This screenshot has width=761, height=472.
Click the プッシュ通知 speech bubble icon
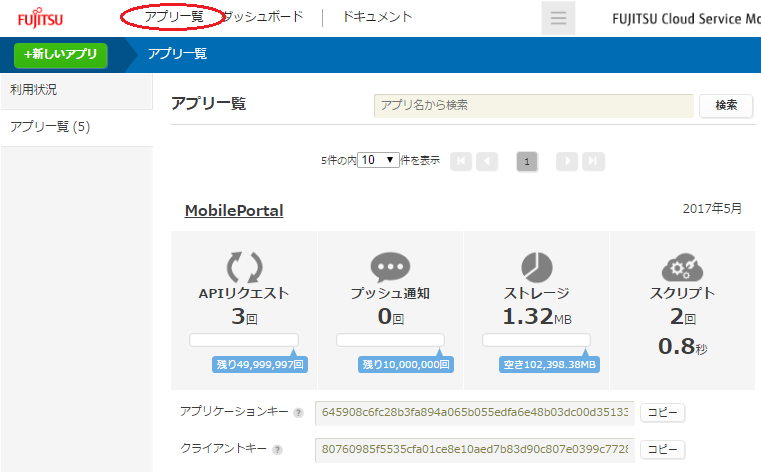[x=390, y=267]
